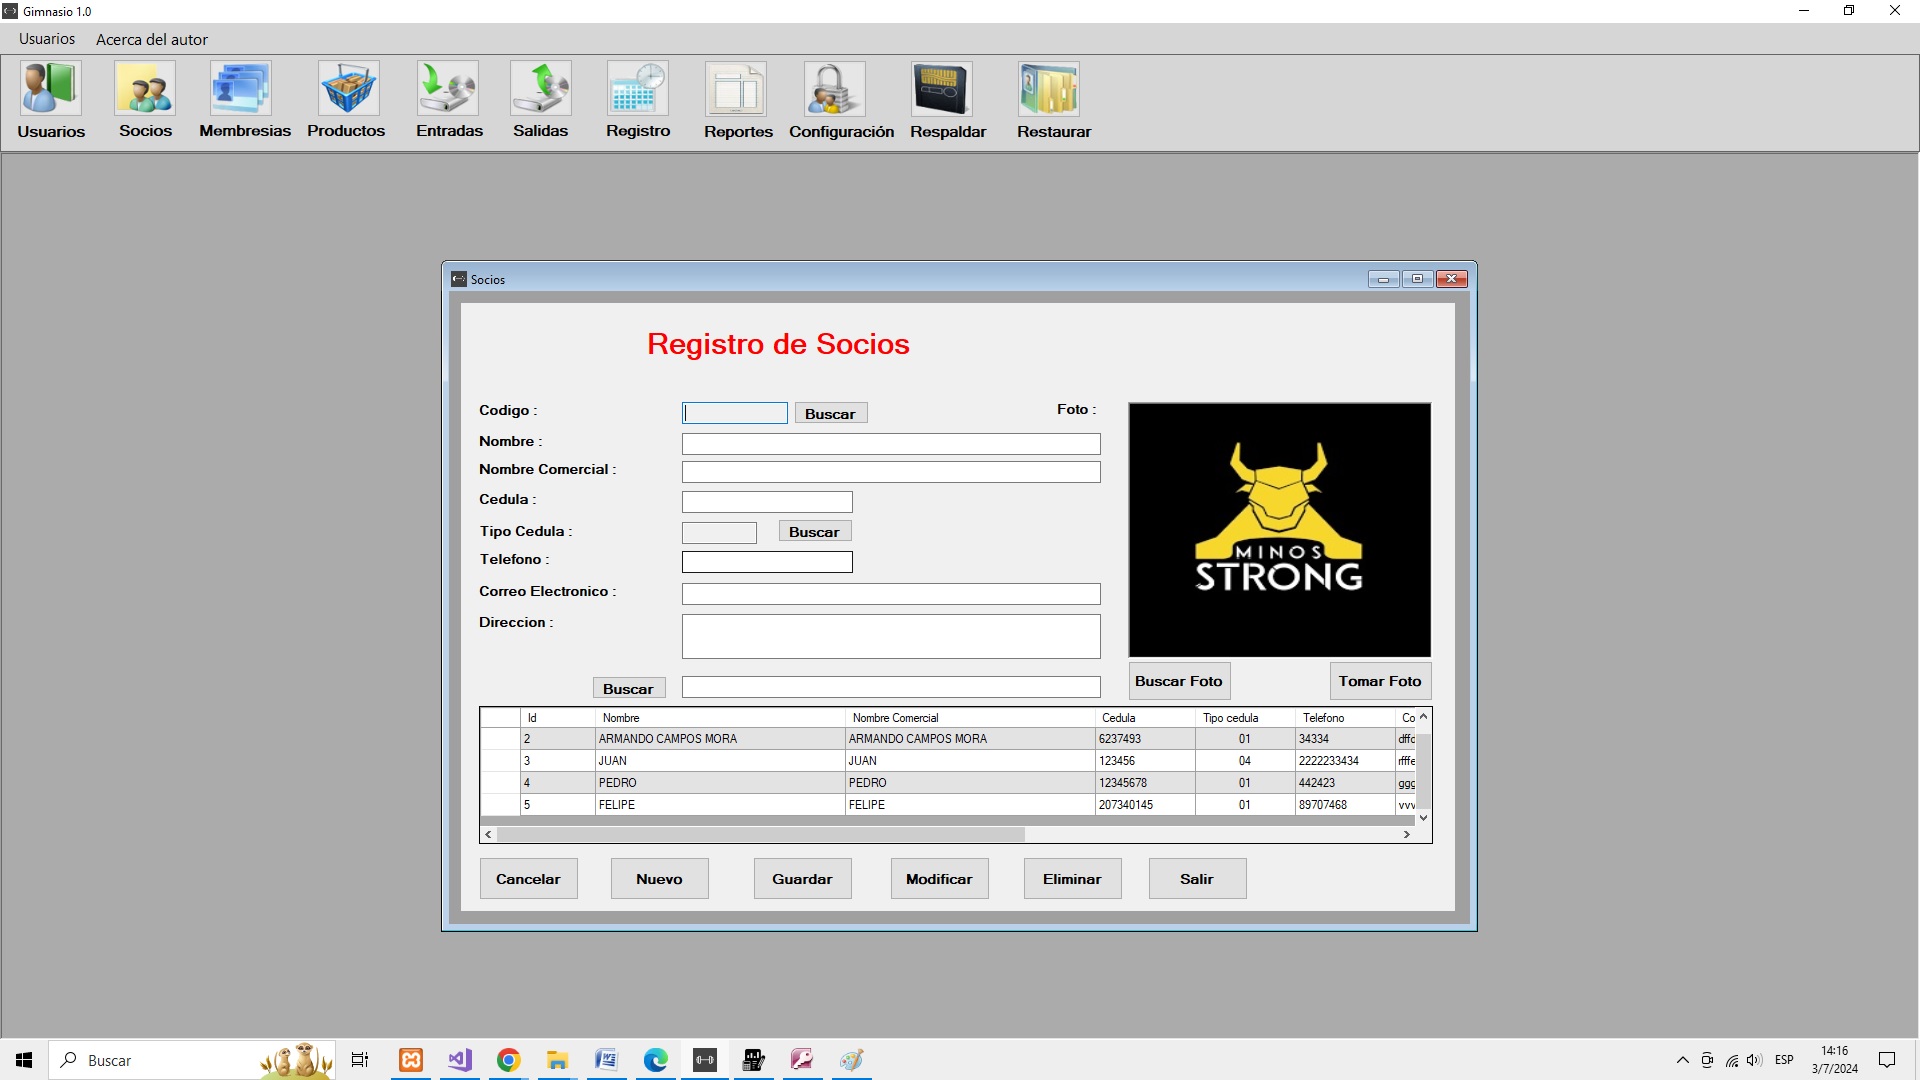Open Microsoft Edge from the taskbar
This screenshot has height=1080, width=1920.
coord(655,1060)
